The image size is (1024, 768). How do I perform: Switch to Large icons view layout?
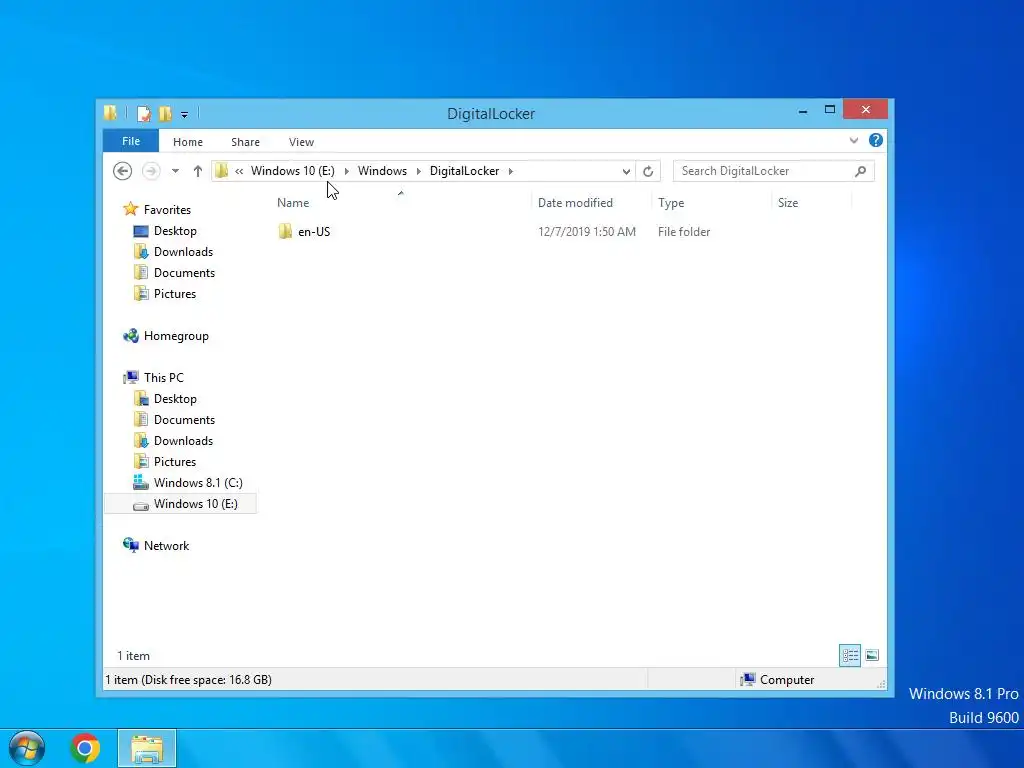pos(872,655)
